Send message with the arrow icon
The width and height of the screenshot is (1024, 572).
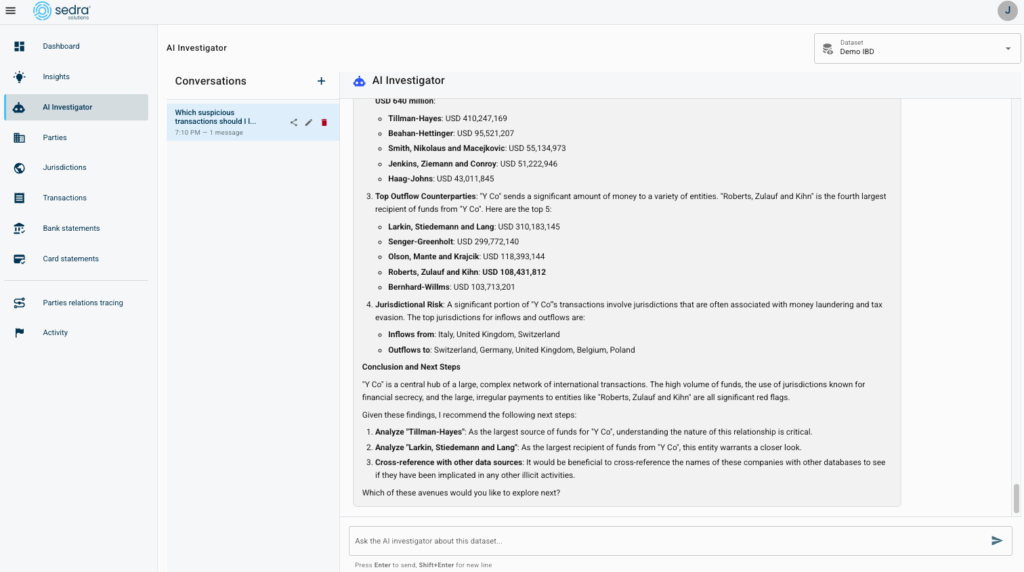pos(996,540)
